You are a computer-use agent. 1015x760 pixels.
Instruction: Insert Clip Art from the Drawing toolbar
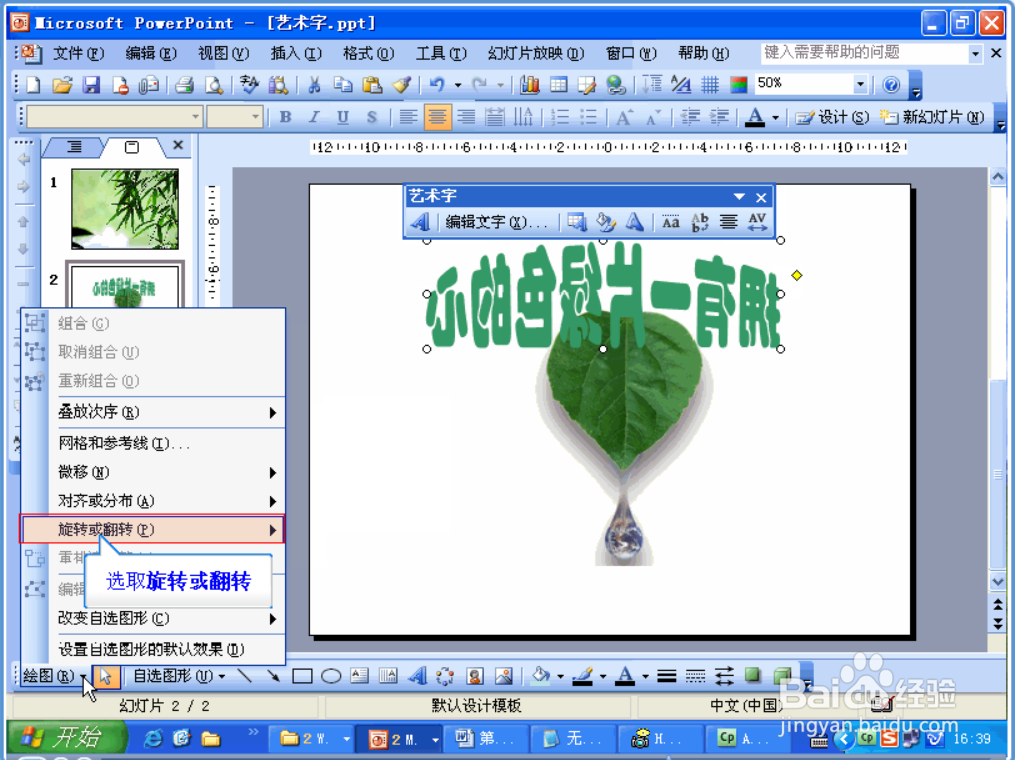(x=474, y=676)
